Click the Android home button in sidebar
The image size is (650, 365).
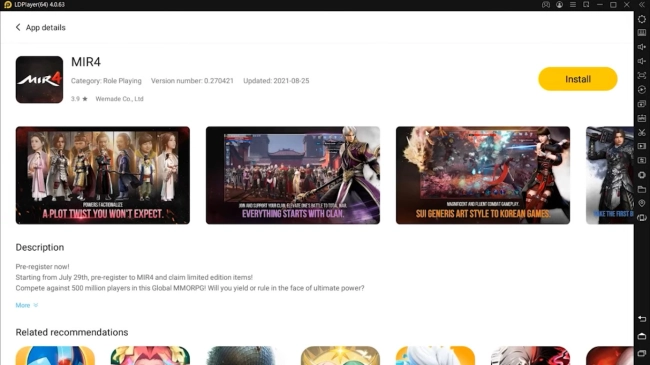(642, 336)
